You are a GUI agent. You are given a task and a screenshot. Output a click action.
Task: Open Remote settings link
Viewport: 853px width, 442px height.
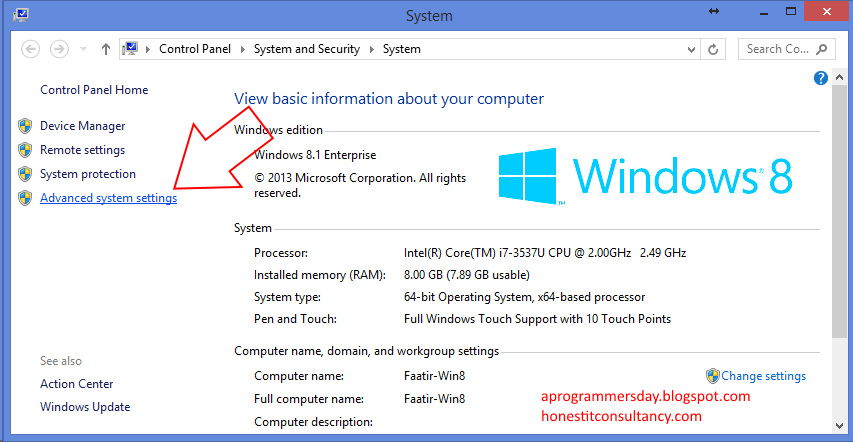[83, 150]
